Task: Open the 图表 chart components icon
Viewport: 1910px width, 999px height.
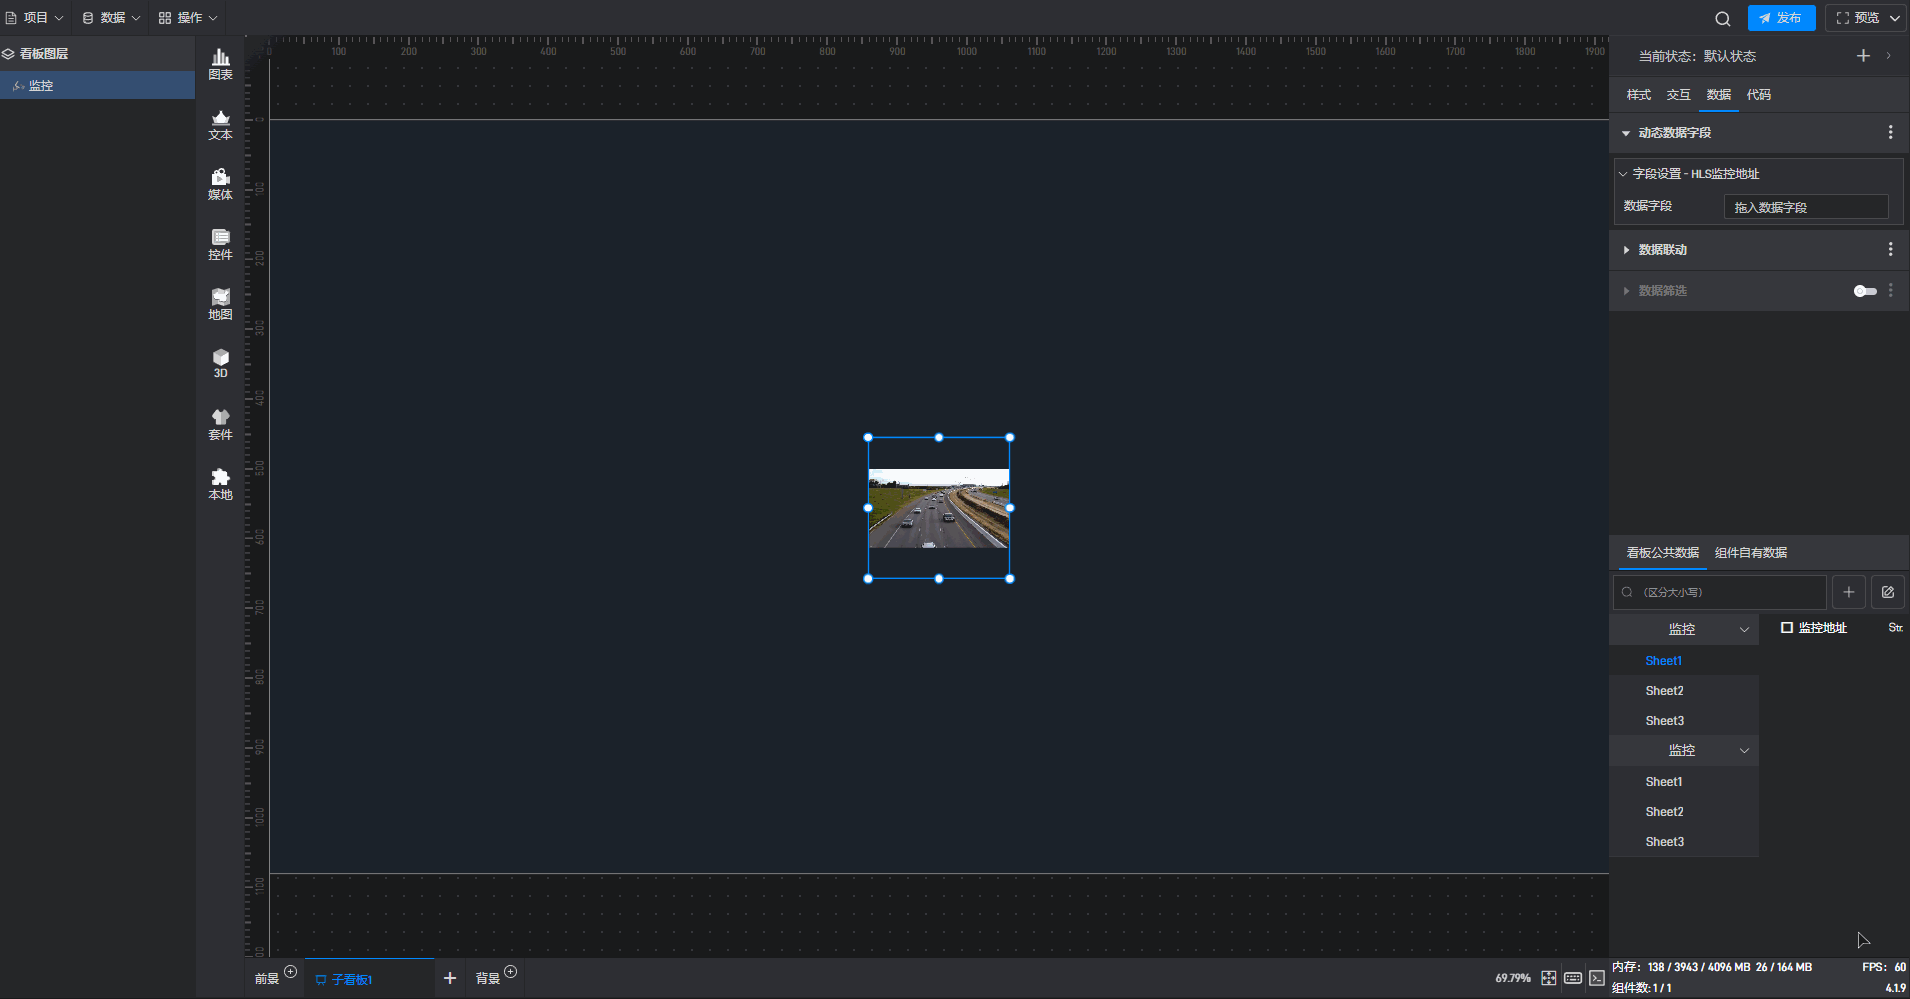Action: [220, 64]
